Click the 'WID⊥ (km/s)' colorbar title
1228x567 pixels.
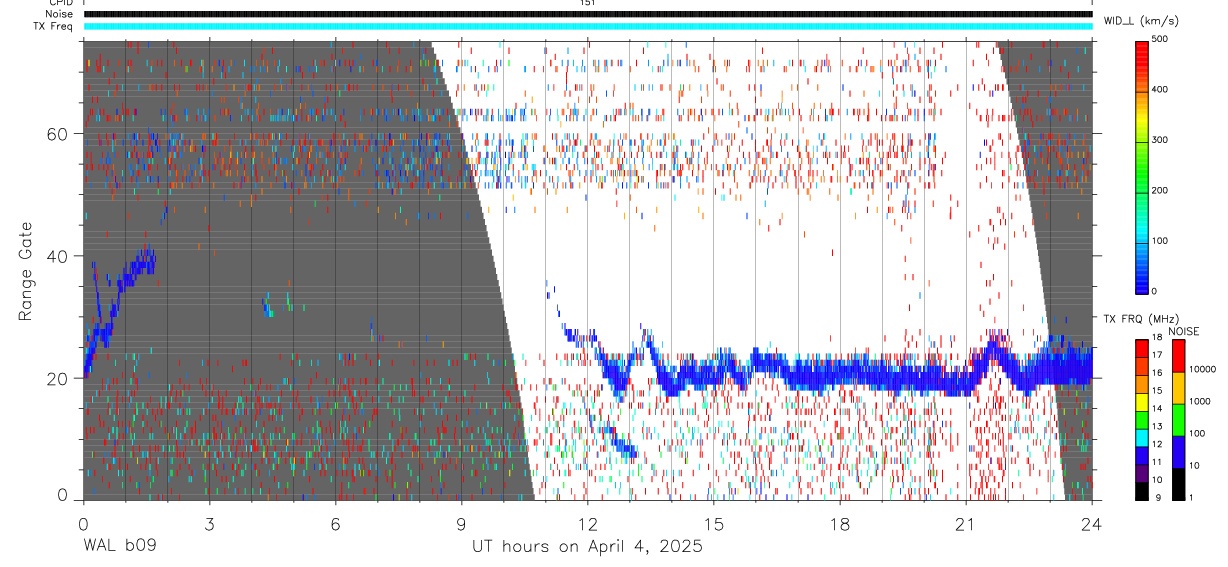point(1142,20)
